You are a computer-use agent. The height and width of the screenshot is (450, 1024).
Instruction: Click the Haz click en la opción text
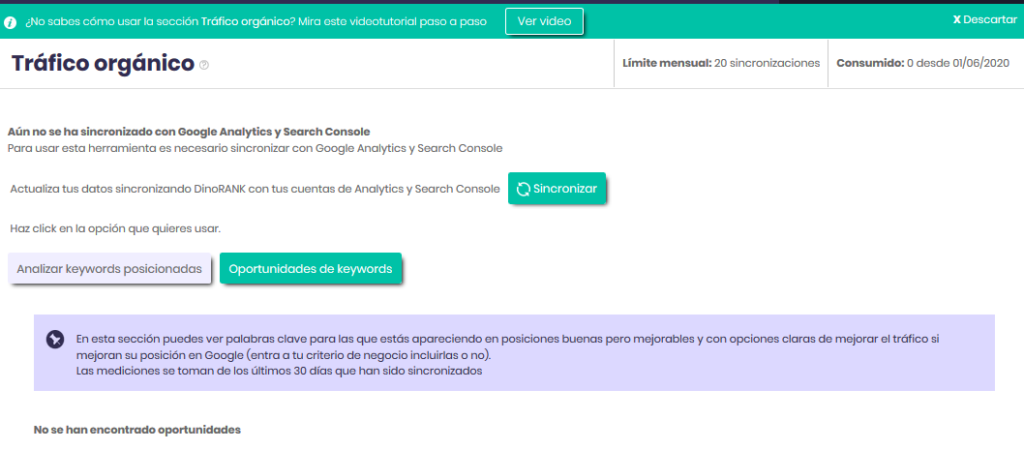114,228
